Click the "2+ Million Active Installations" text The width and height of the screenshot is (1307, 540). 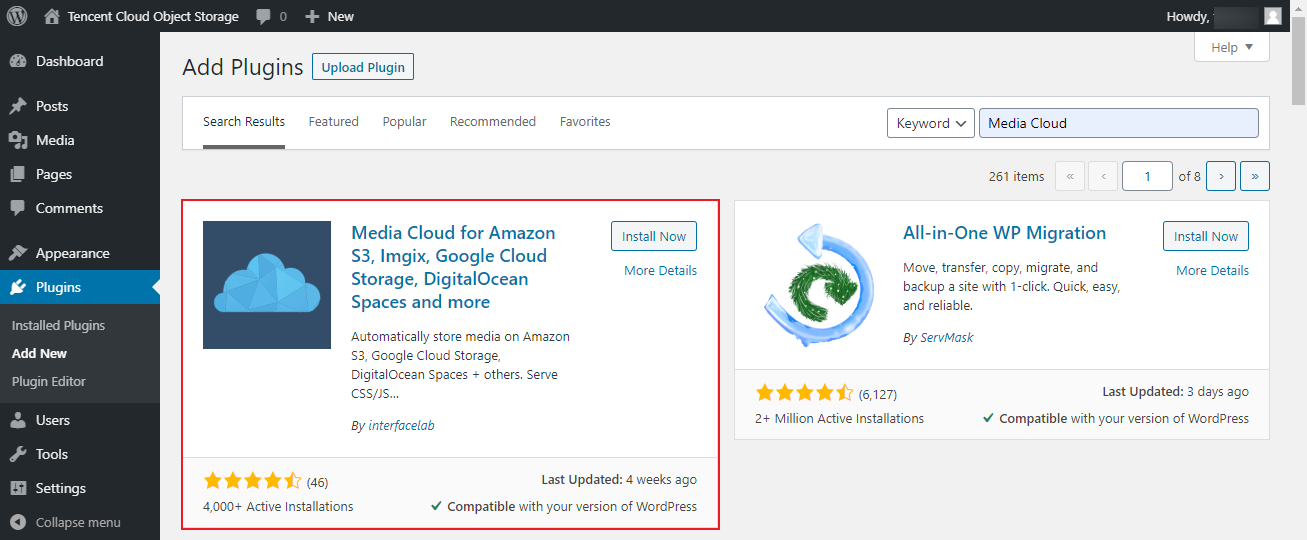839,418
